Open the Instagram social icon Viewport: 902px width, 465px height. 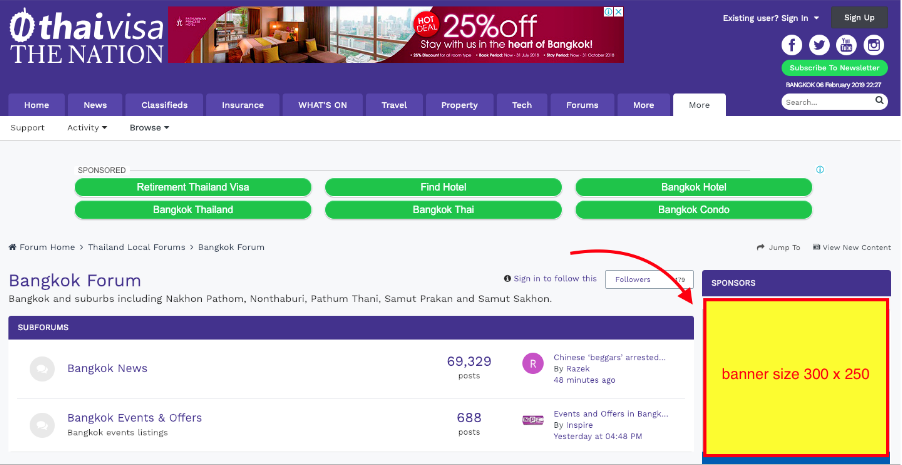click(x=874, y=45)
